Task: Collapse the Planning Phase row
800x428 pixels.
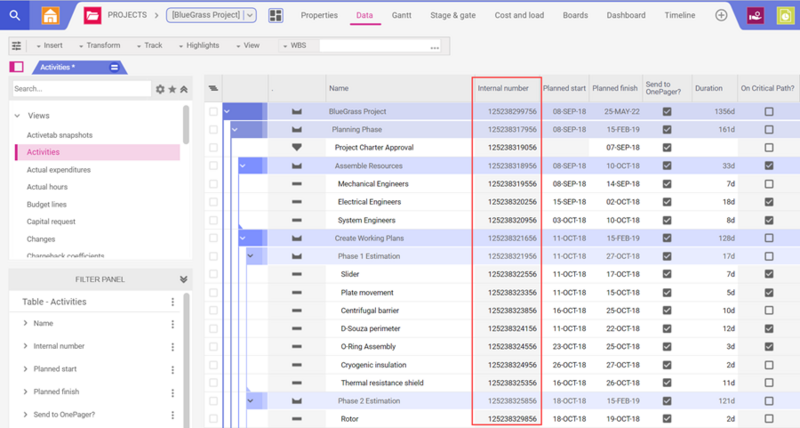Action: [235, 130]
